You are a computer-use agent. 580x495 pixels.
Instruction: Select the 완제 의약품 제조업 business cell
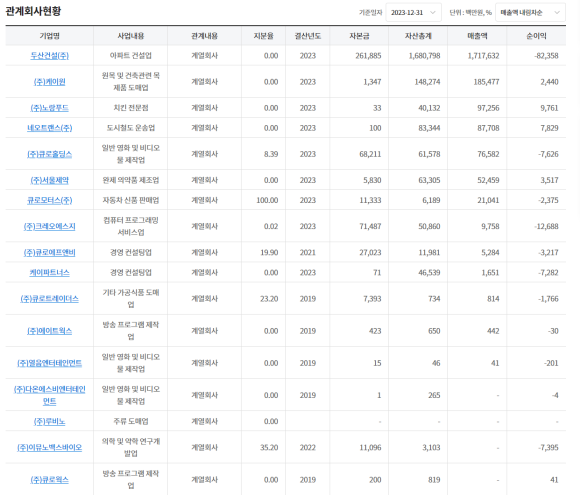[131, 180]
